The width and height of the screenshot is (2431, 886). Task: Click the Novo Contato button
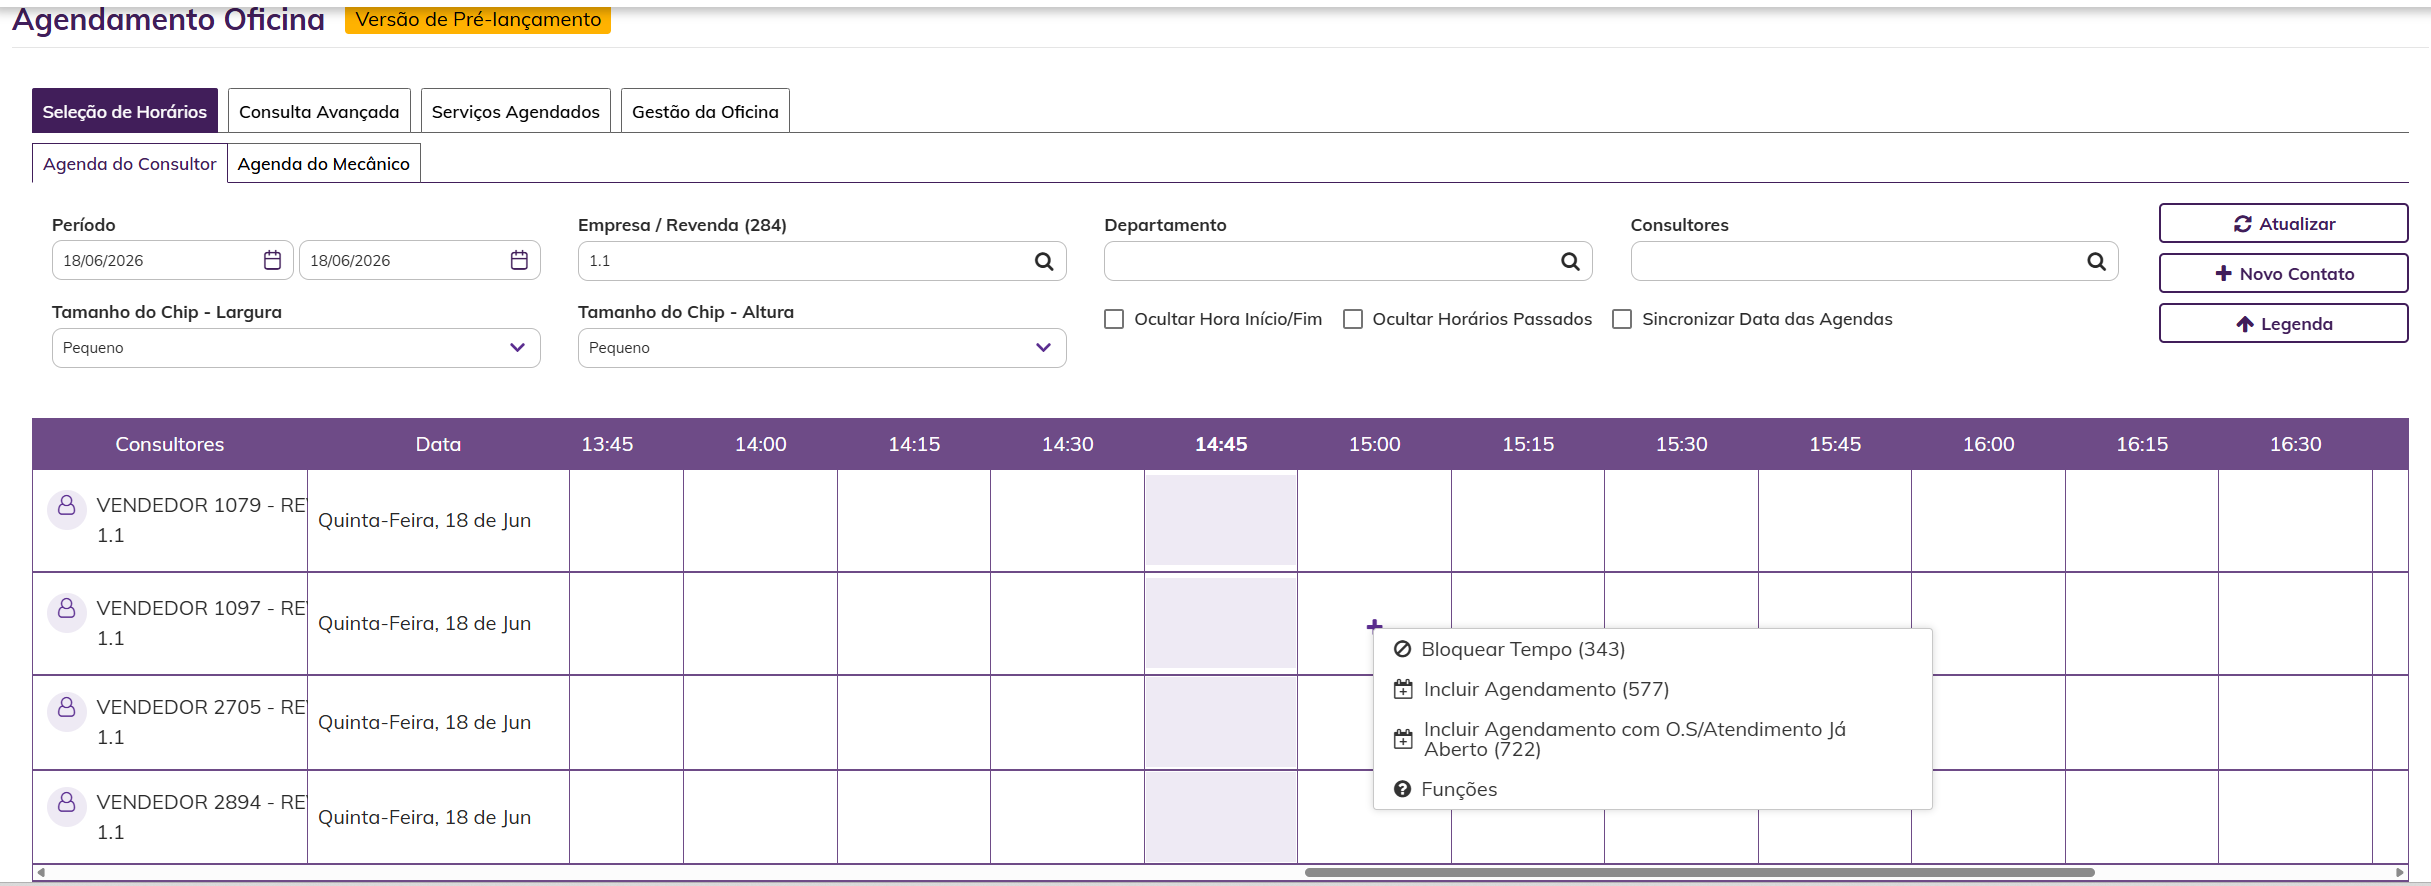coord(2283,273)
